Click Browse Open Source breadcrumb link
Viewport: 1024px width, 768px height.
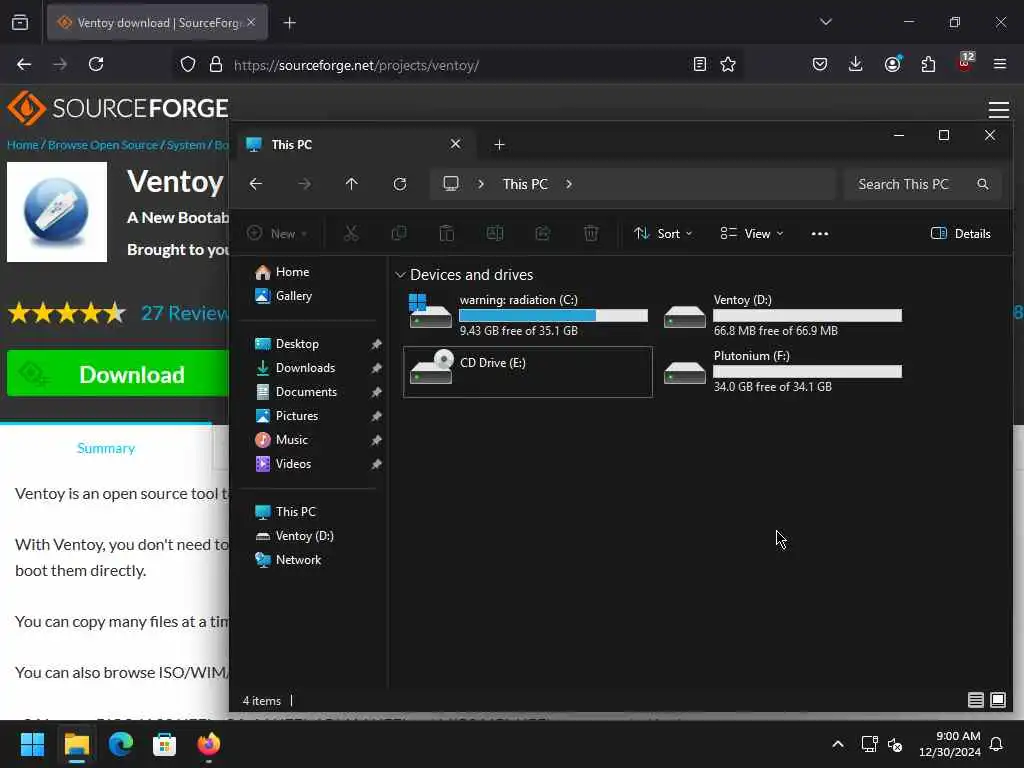coord(103,145)
